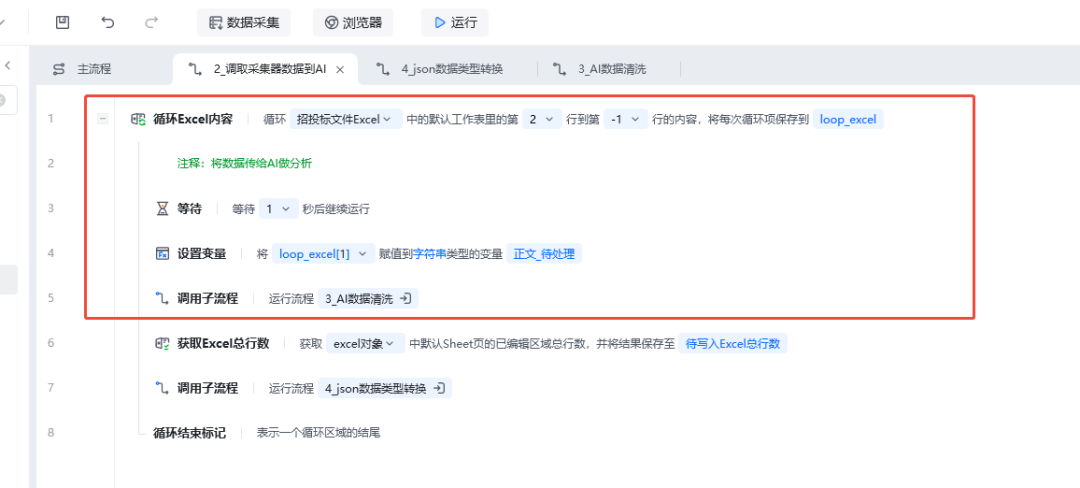
Task: Click the 主流程 tab flow icon
Action: [x=59, y=69]
